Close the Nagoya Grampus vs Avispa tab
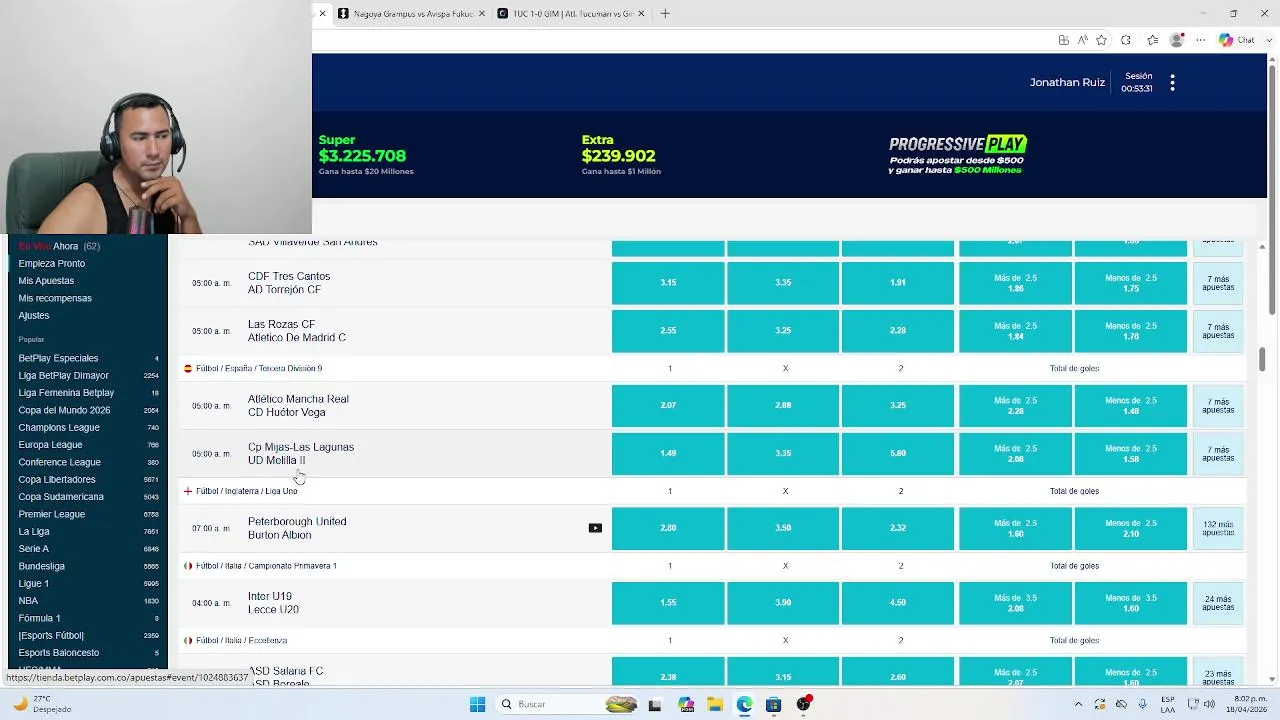The height and width of the screenshot is (720, 1280). tap(482, 13)
